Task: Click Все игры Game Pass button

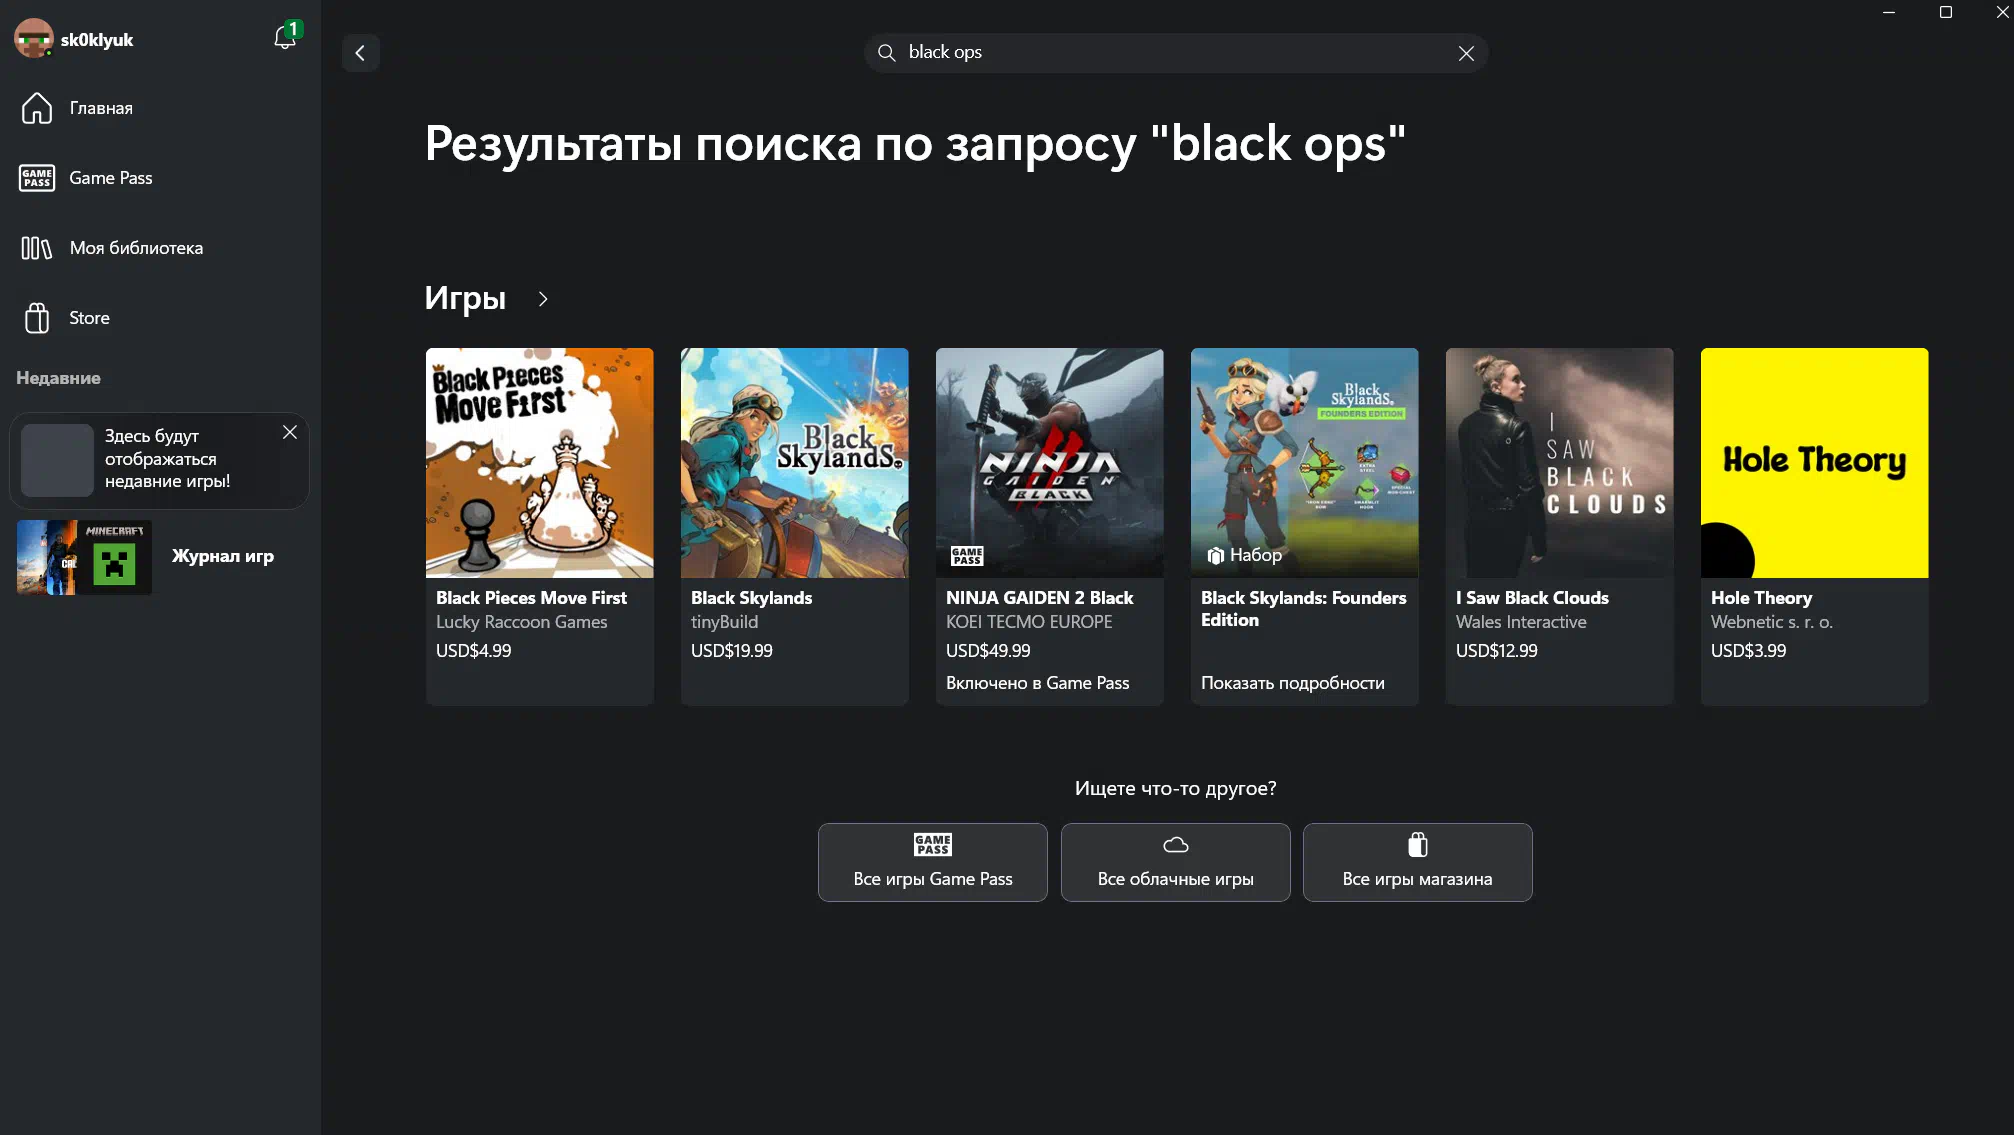Action: pyautogui.click(x=933, y=862)
